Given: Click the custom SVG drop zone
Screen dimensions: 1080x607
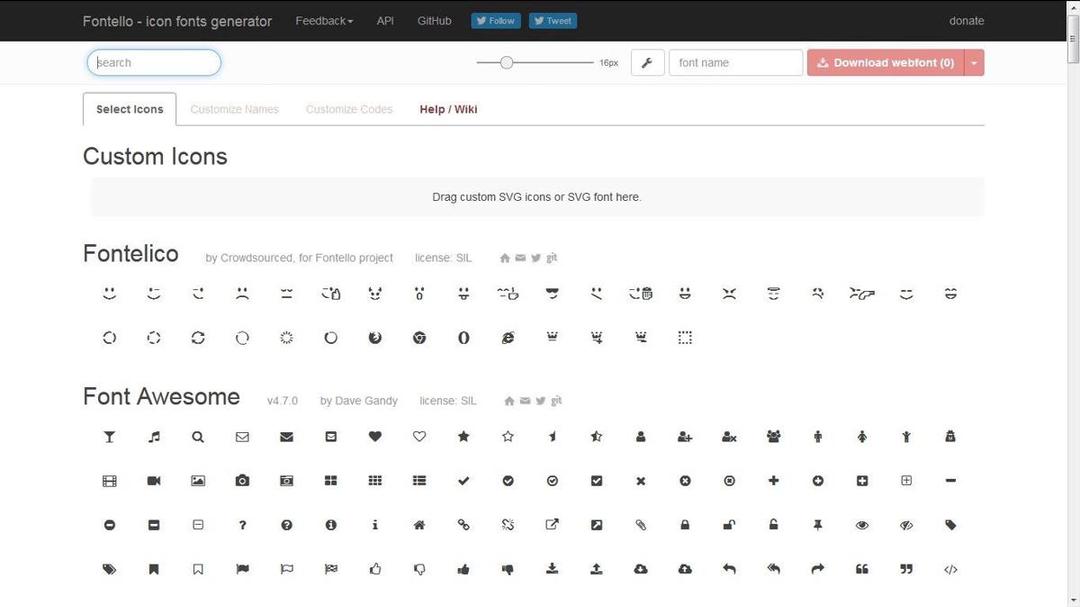Looking at the screenshot, I should pyautogui.click(x=537, y=197).
